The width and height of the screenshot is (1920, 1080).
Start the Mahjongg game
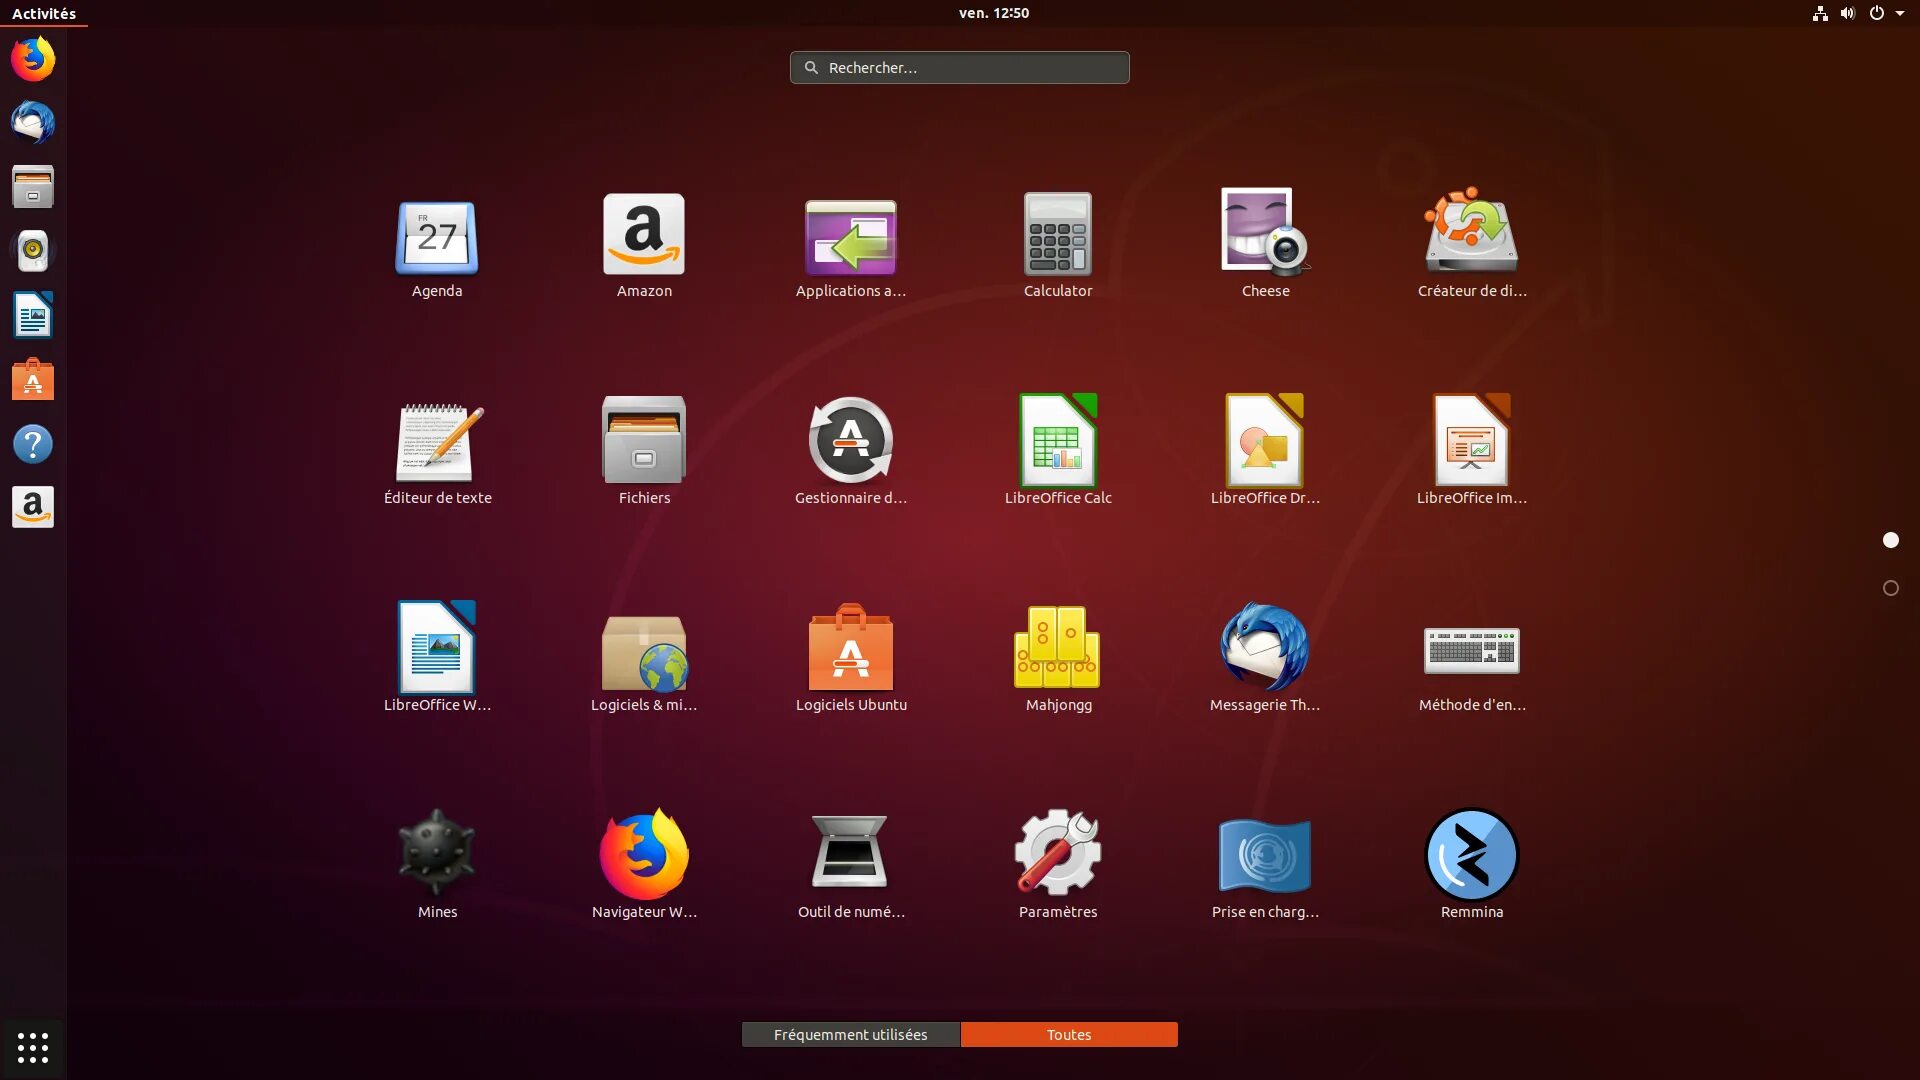pos(1058,647)
